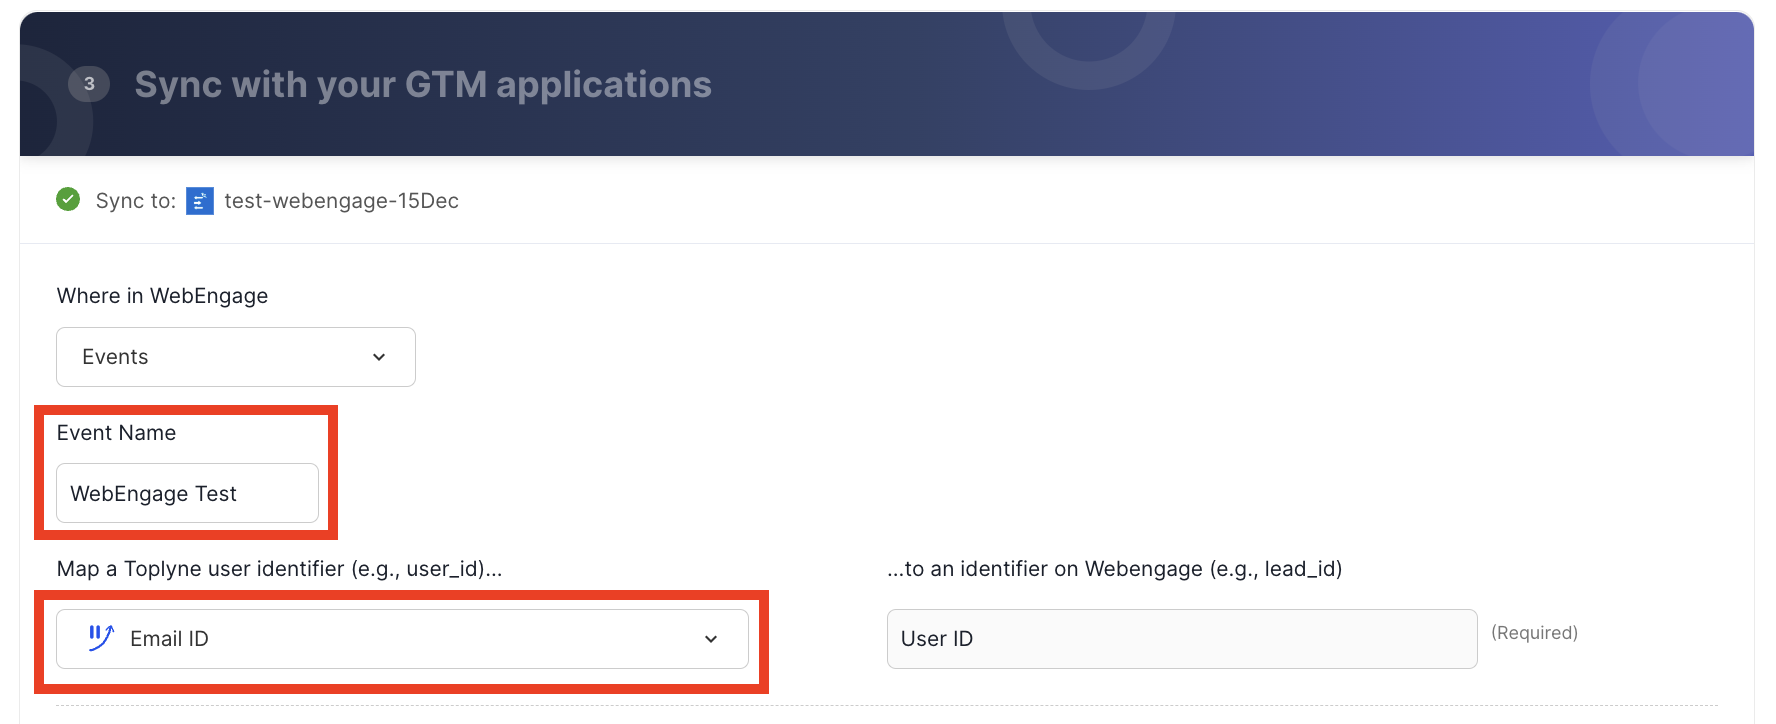Click the step 3 number badge
The width and height of the screenshot is (1776, 724).
89,84
